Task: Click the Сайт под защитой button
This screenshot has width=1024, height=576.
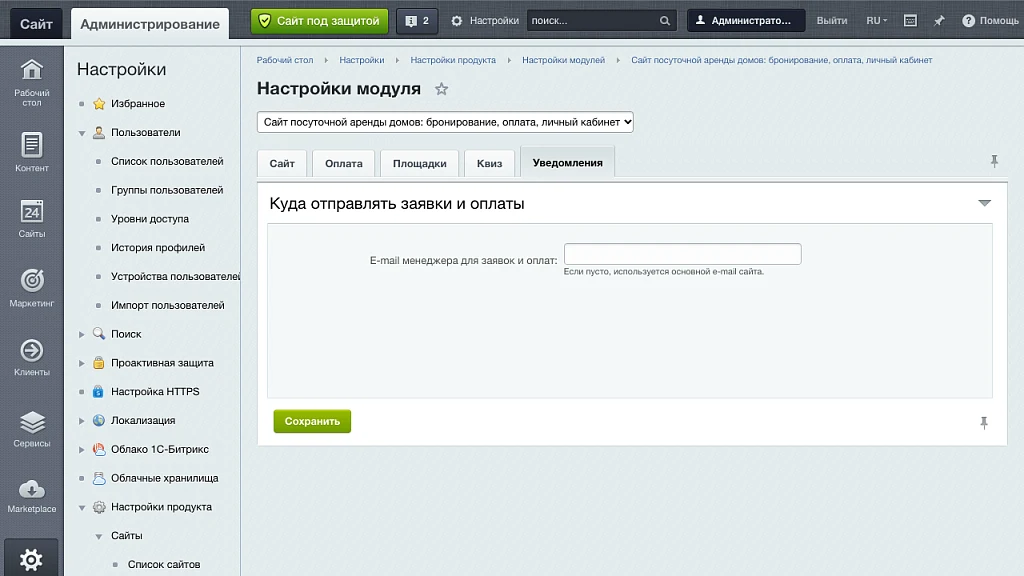Action: pos(319,21)
